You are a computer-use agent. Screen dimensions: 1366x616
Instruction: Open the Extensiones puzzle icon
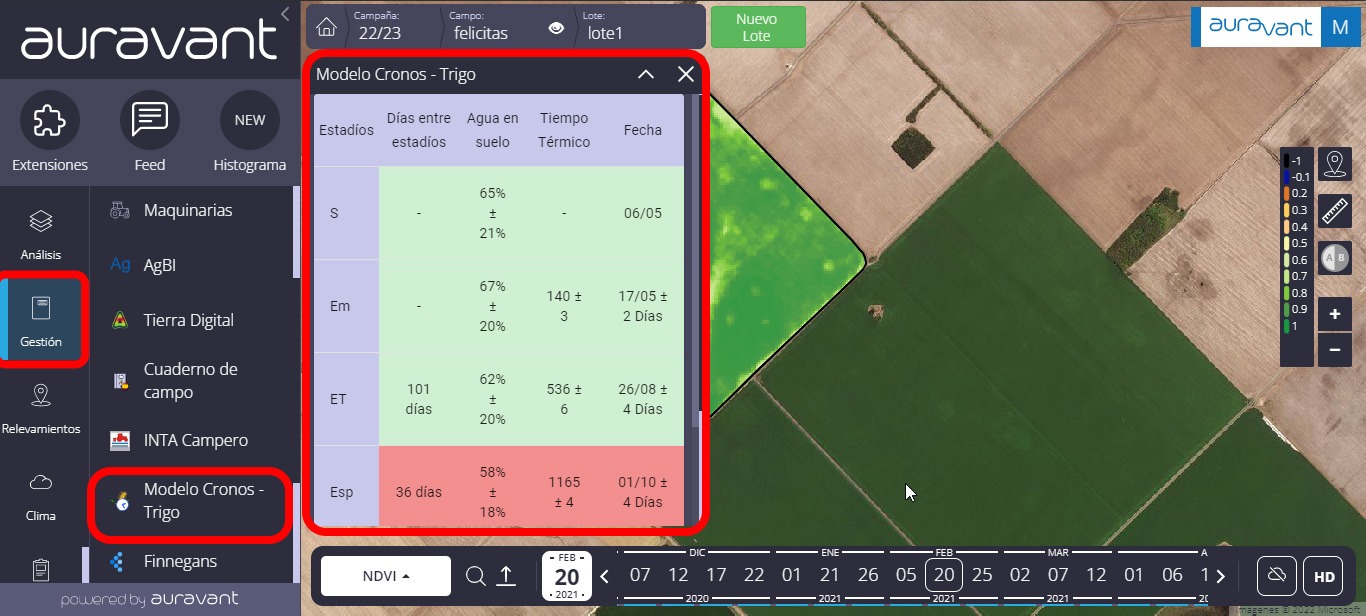[x=50, y=120]
